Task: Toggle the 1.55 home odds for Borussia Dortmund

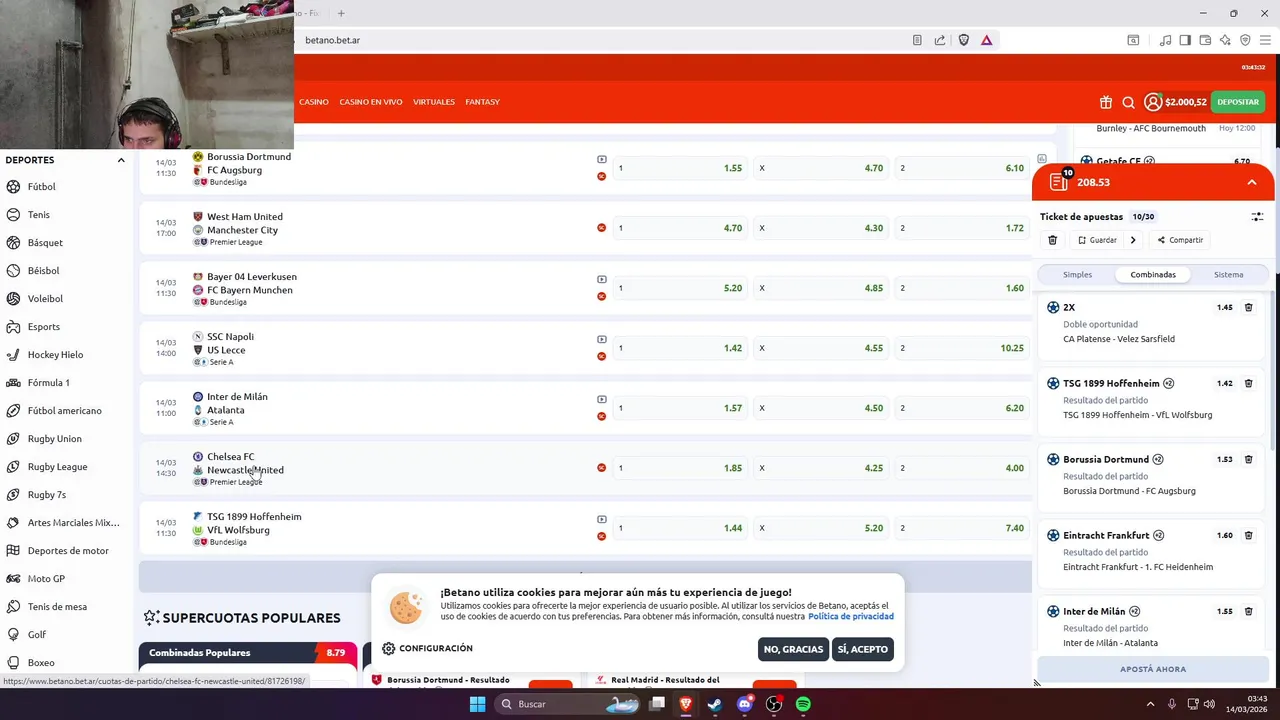Action: 679,168
